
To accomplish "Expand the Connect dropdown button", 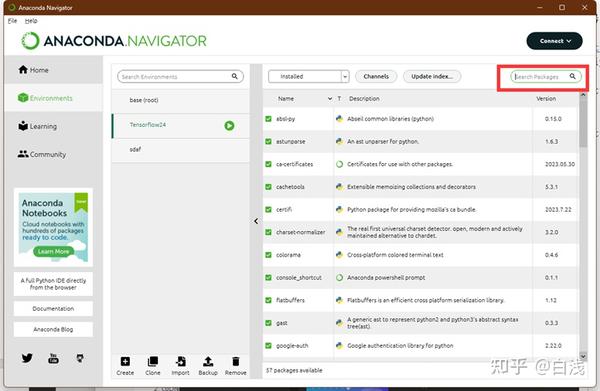I will coord(554,41).
